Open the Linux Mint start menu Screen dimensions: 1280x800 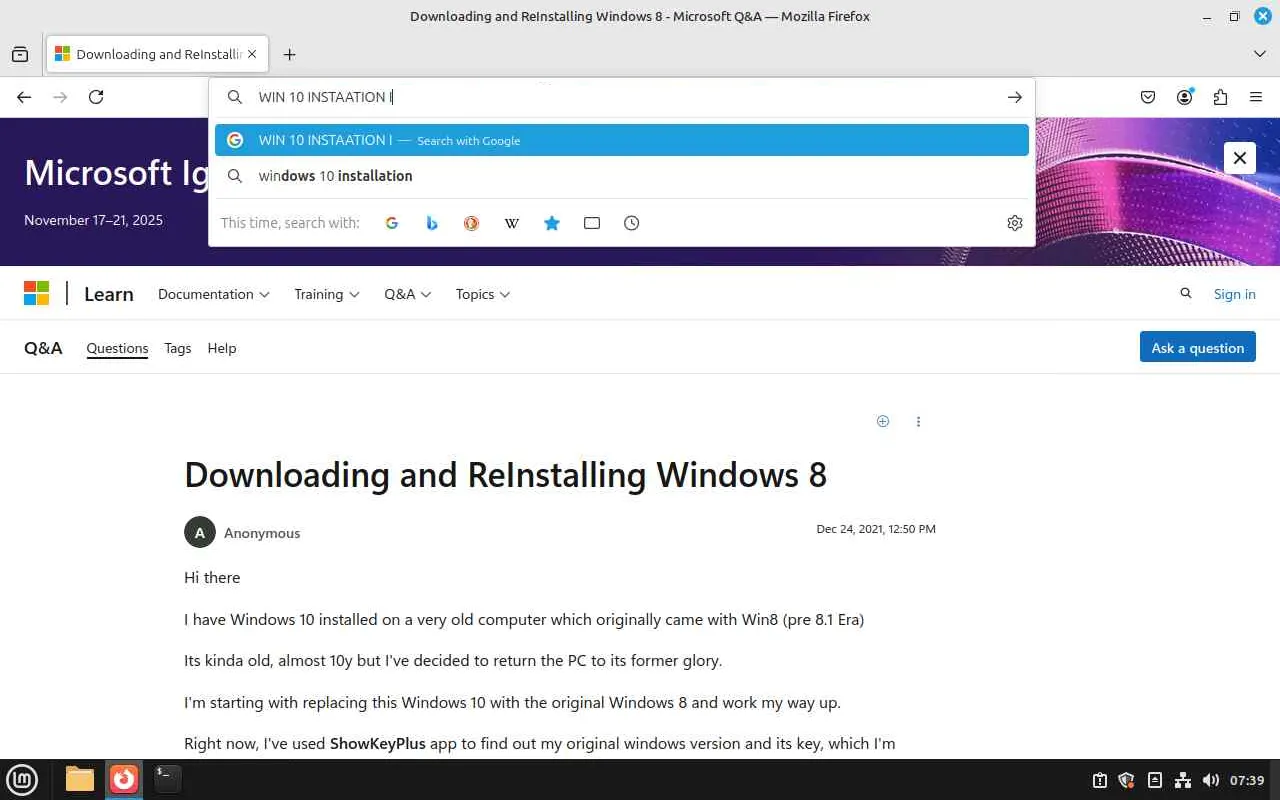coord(22,779)
